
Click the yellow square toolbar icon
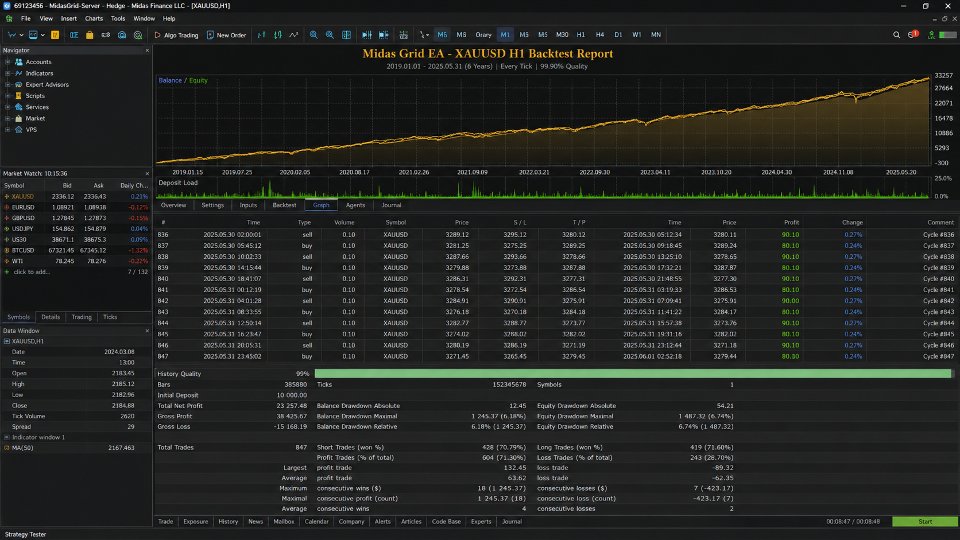click(55, 35)
